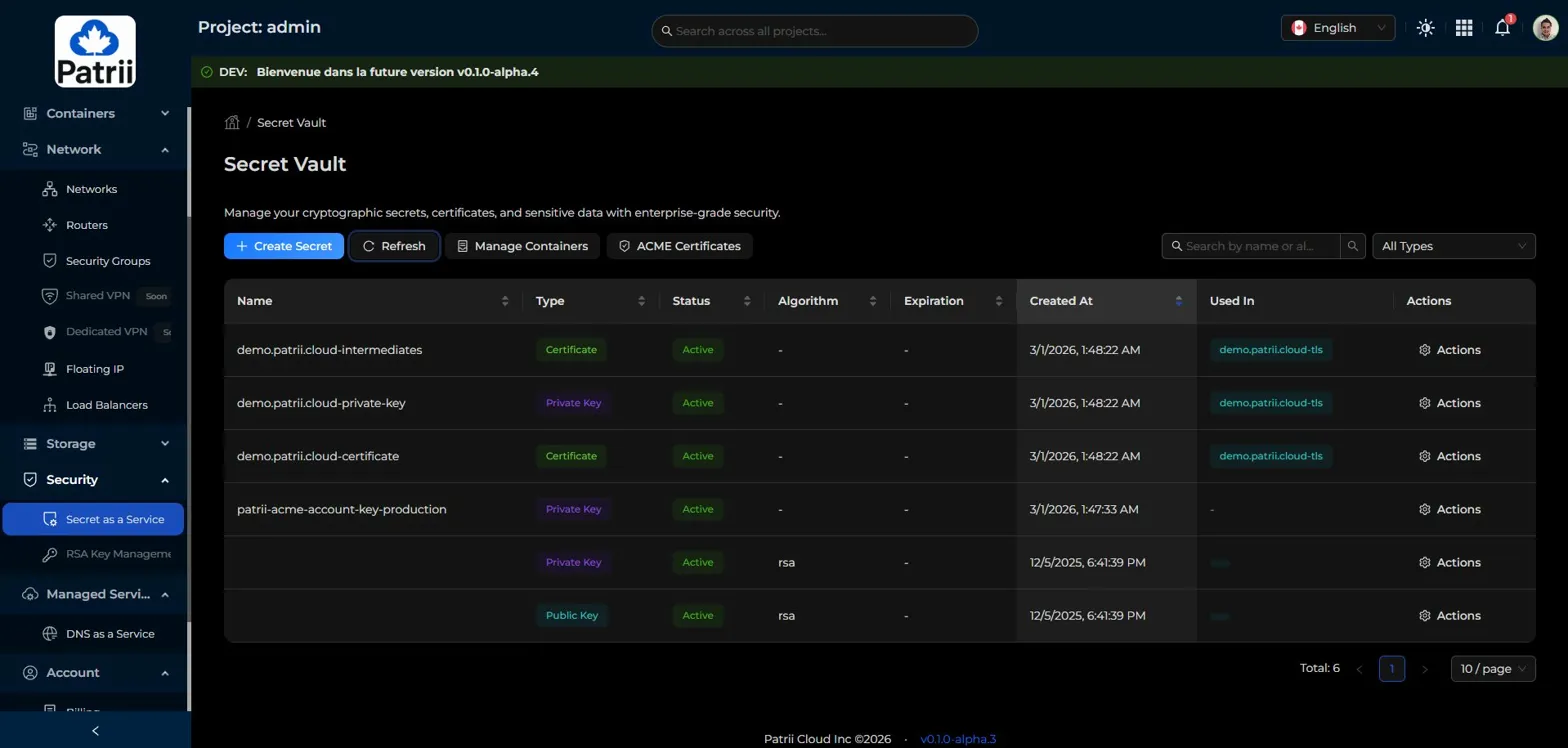Click demo.patrii.cloud-tls tag in intermediates row

1271,350
